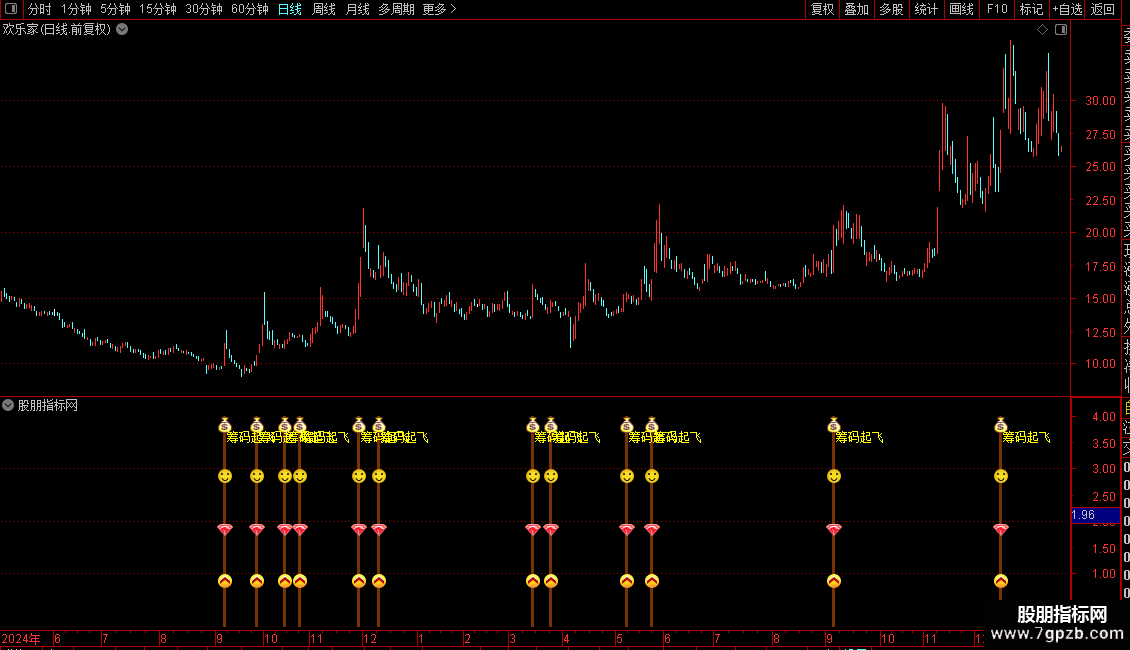The height and width of the screenshot is (650, 1130).
Task: Click the money bag icon of the last signal
Action: pos(1001,424)
